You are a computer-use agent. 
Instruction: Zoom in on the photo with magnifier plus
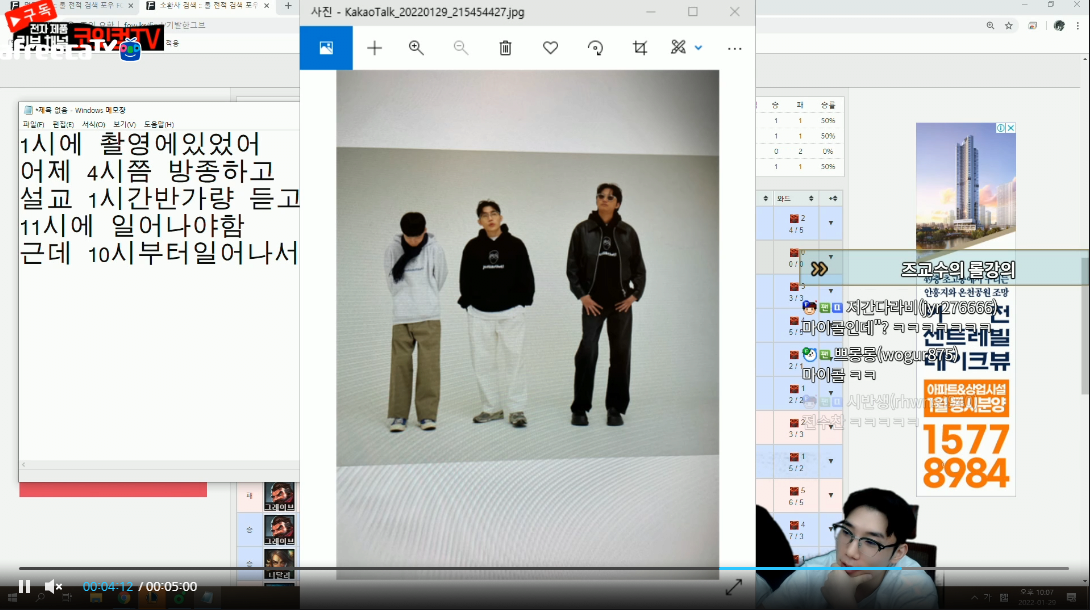point(416,48)
